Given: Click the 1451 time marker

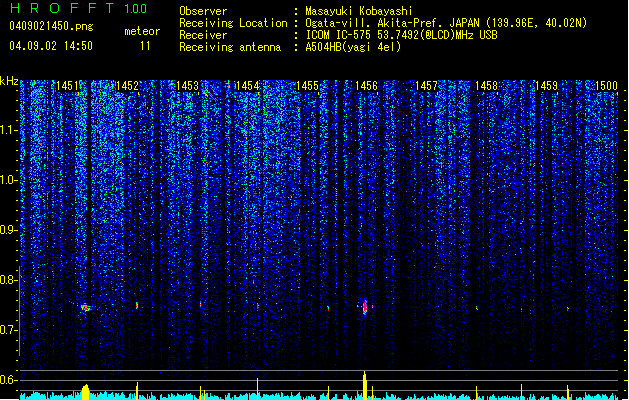Looking at the screenshot, I should (x=67, y=86).
